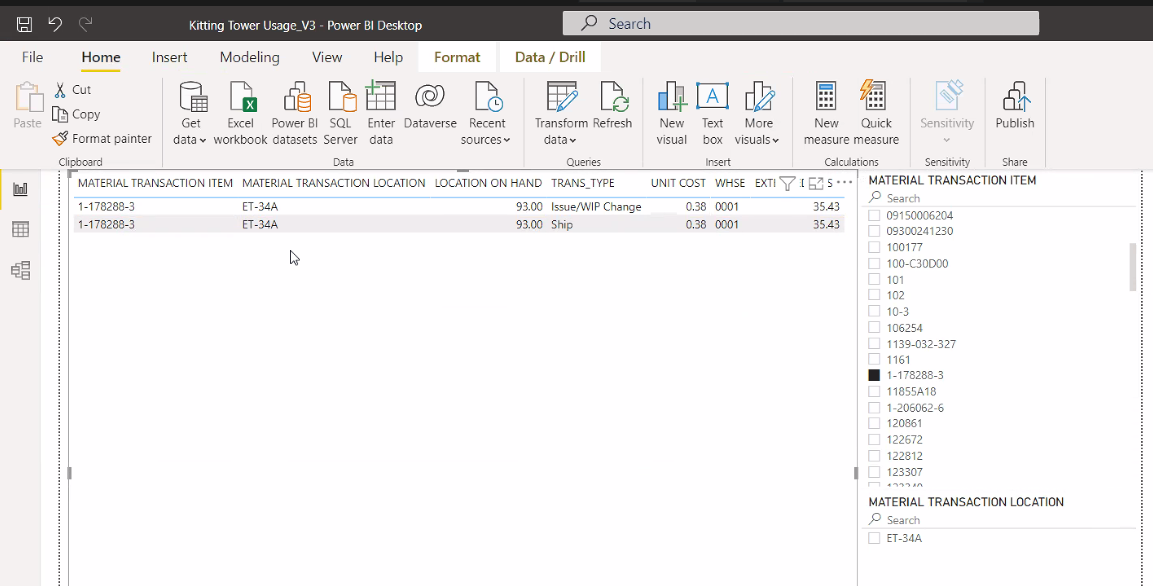Click the Enter data table icon

tap(381, 96)
